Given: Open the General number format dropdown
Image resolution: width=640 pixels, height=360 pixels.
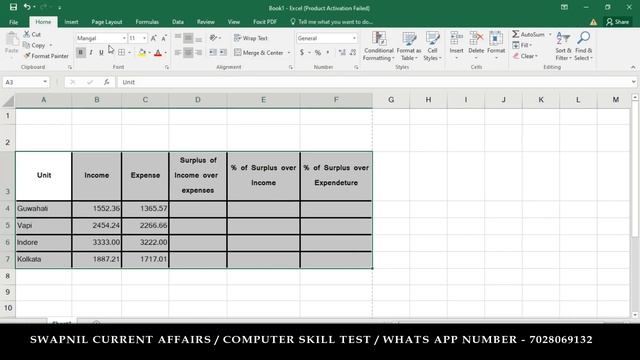Looking at the screenshot, I should [x=354, y=38].
